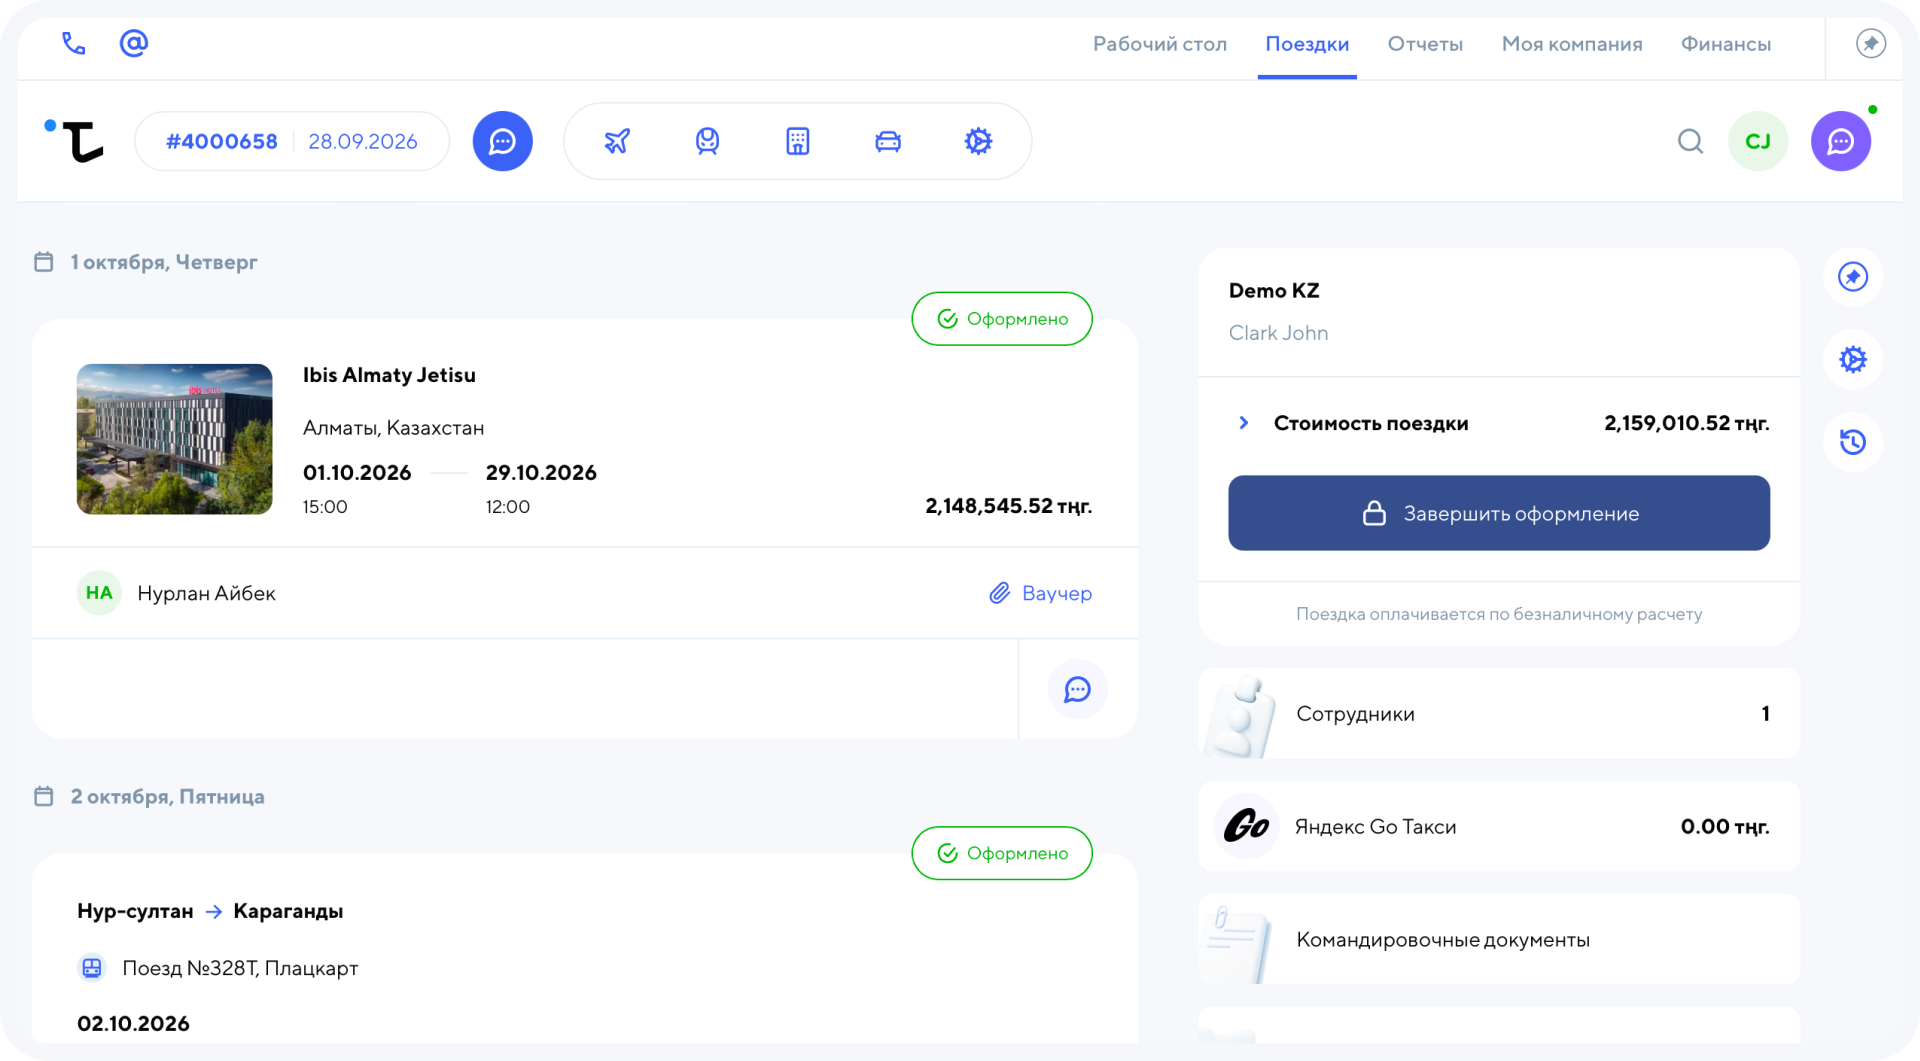Click the gear icon in service toolbar
1920x1061 pixels.
point(978,141)
